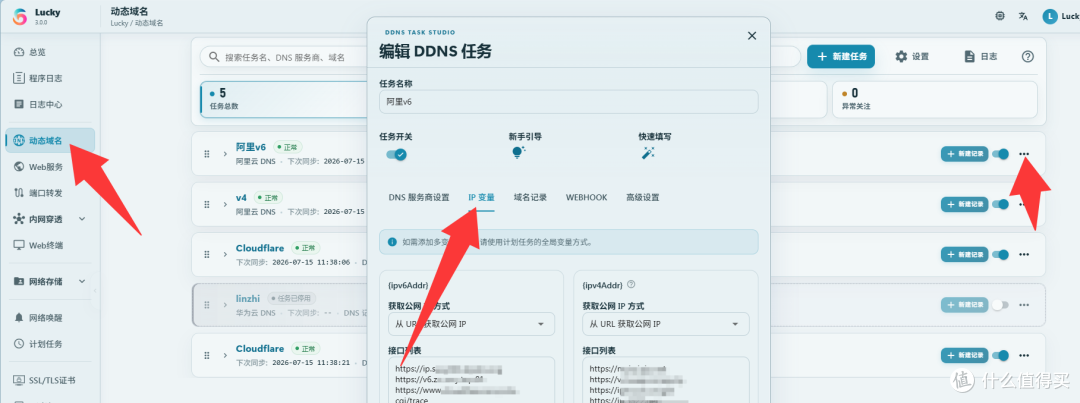The height and width of the screenshot is (403, 1080).
Task: Open the more menu for v4 row
Action: 1024,204
